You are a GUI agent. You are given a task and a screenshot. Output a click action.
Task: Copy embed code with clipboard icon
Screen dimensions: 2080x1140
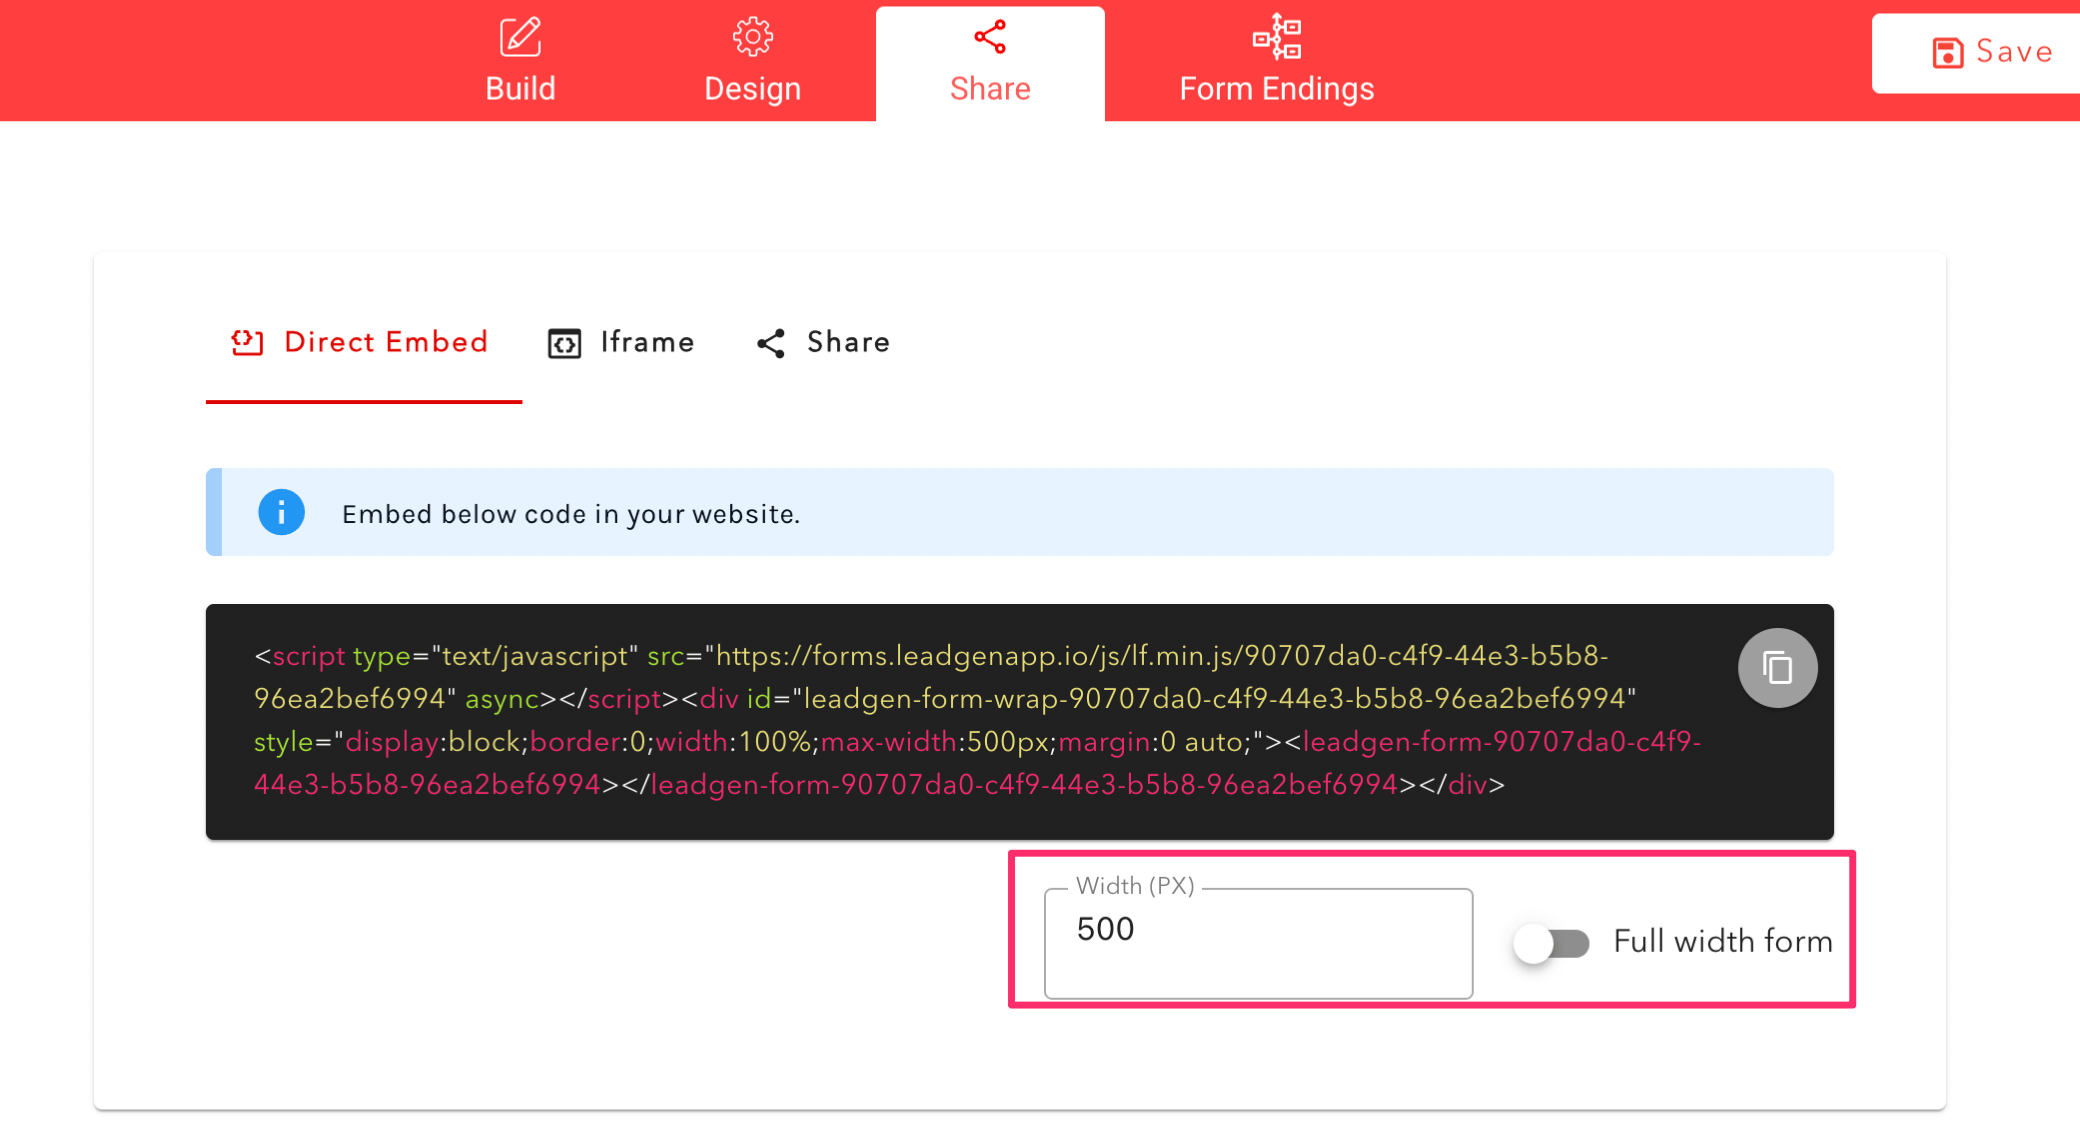pos(1777,667)
